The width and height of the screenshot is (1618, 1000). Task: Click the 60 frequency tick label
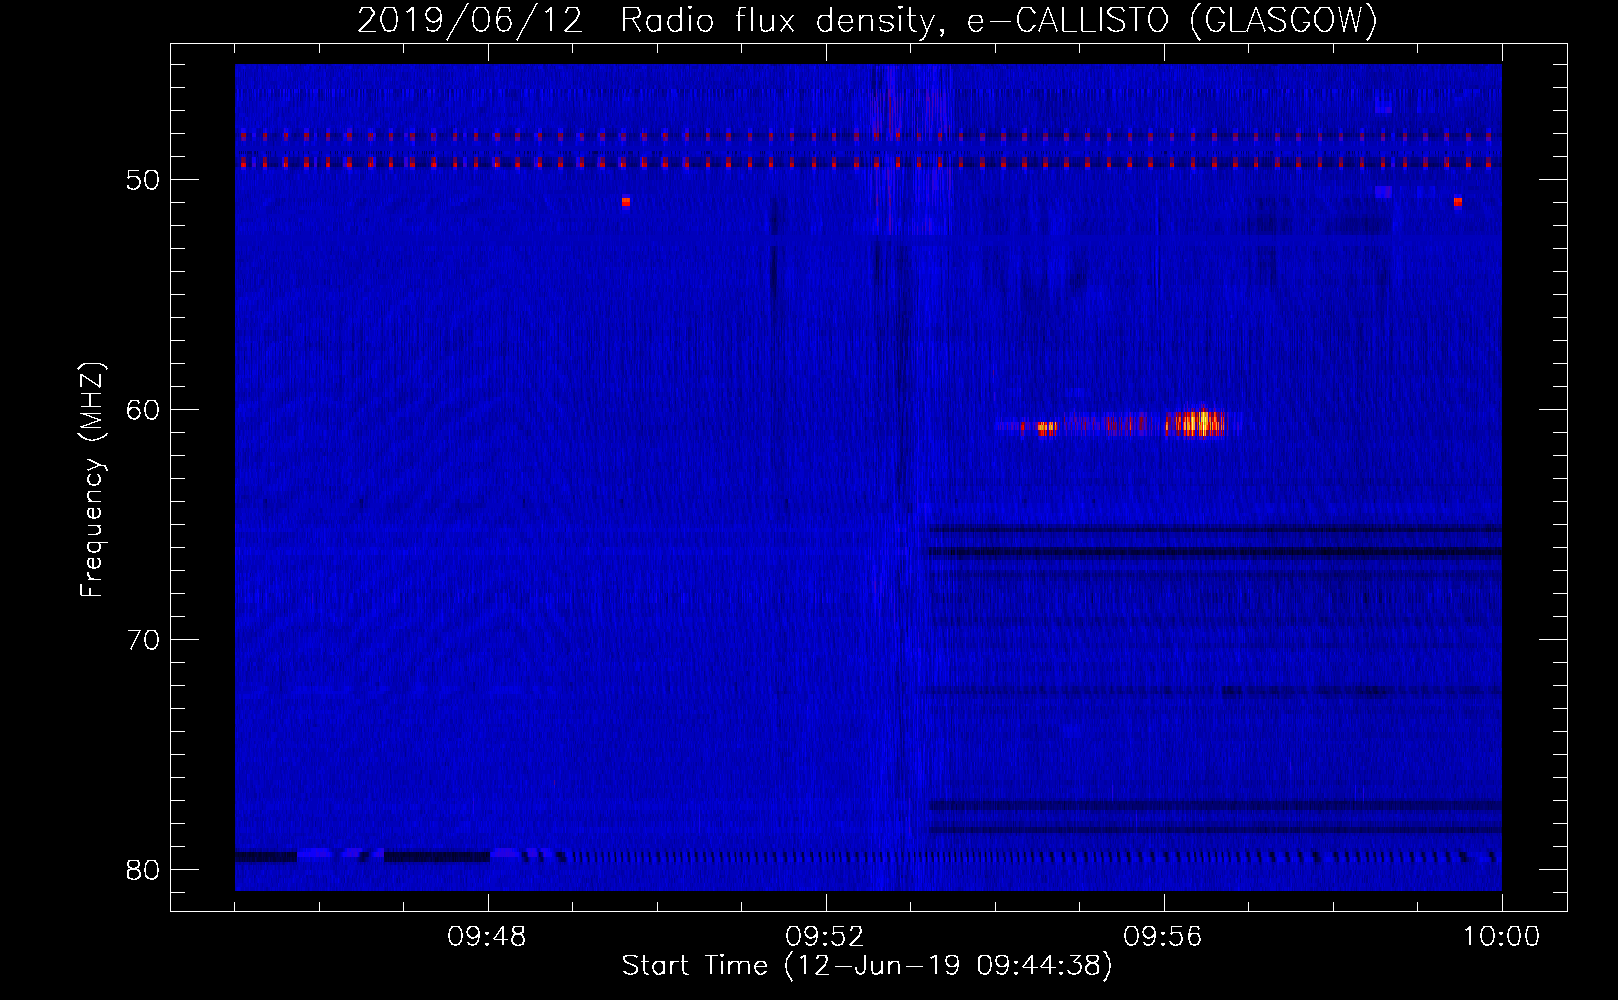144,410
